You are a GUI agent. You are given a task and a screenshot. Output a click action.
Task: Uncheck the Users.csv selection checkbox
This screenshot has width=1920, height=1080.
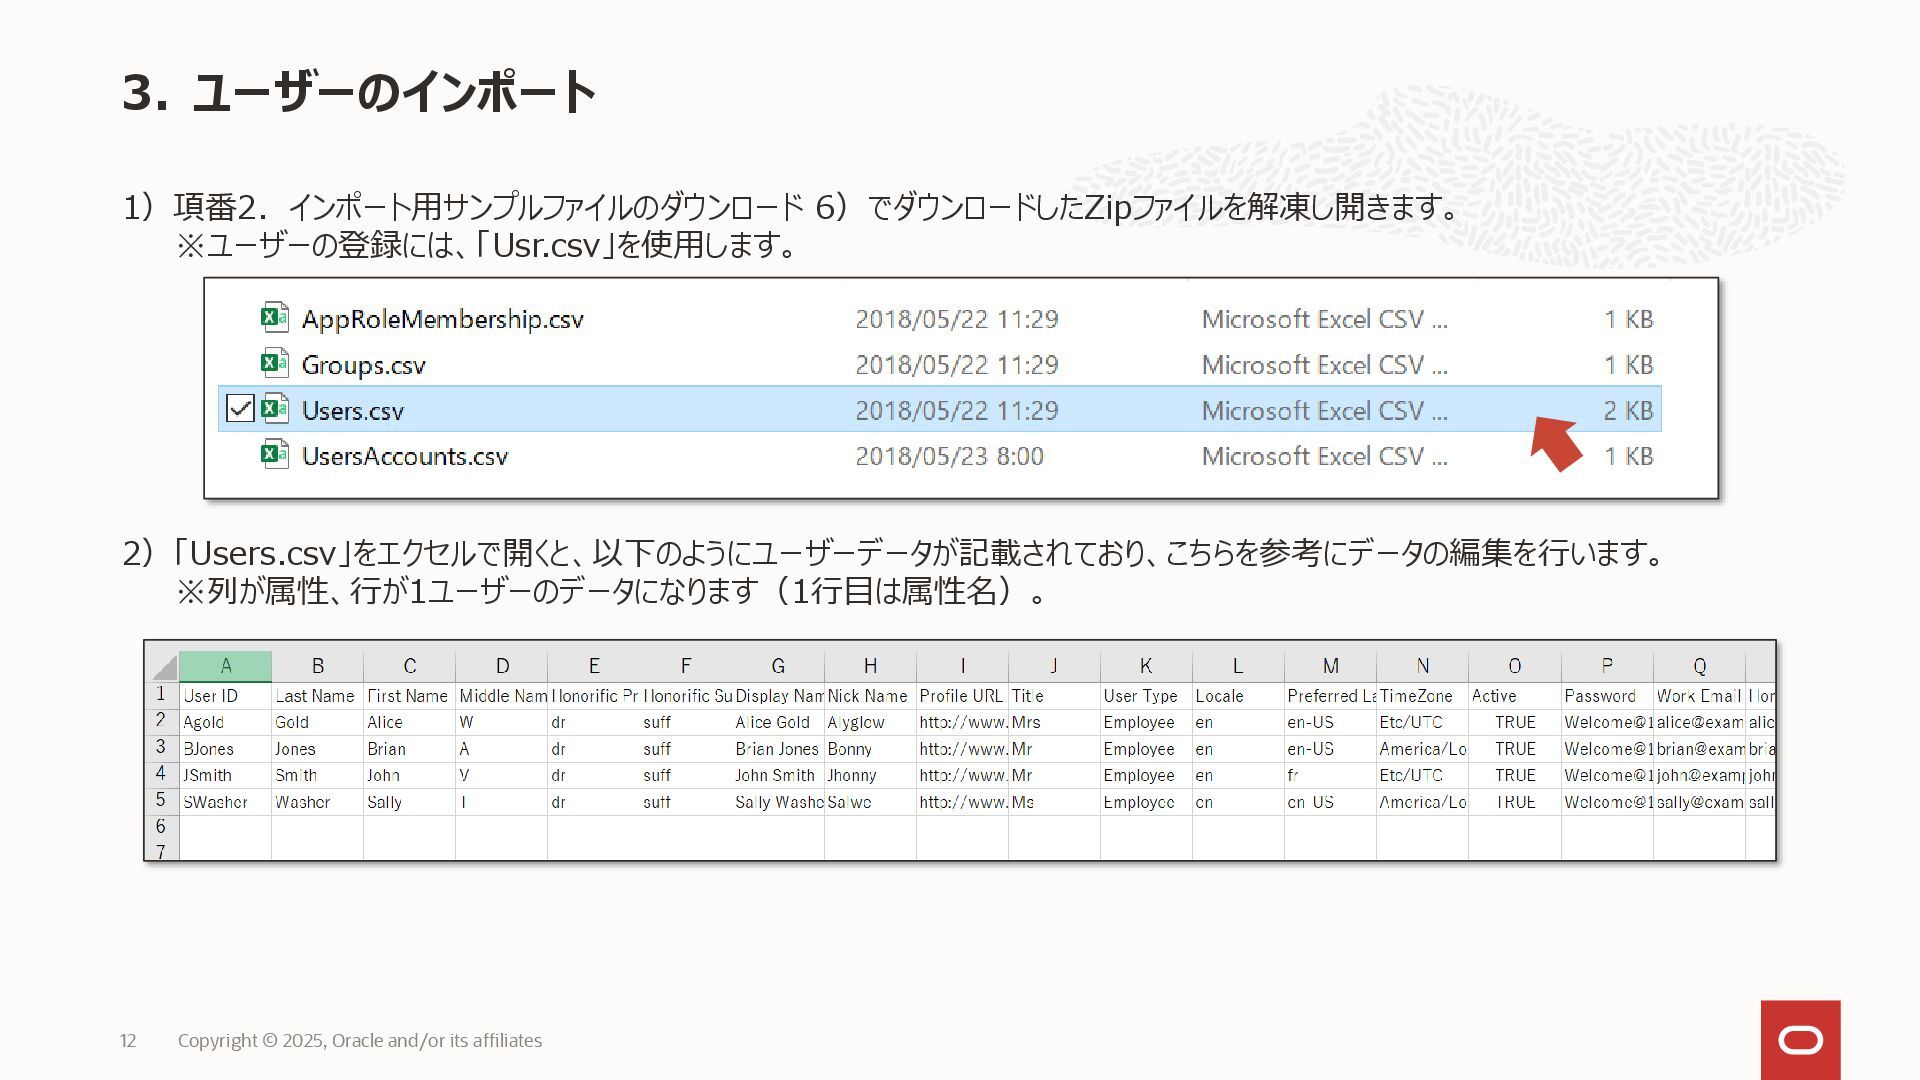coord(240,408)
